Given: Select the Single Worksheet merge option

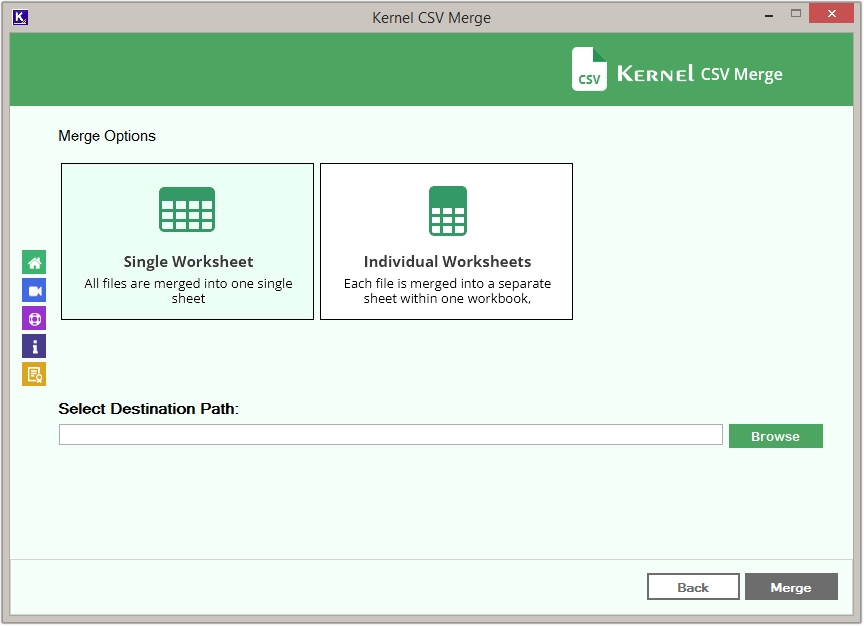Looking at the screenshot, I should (187, 241).
